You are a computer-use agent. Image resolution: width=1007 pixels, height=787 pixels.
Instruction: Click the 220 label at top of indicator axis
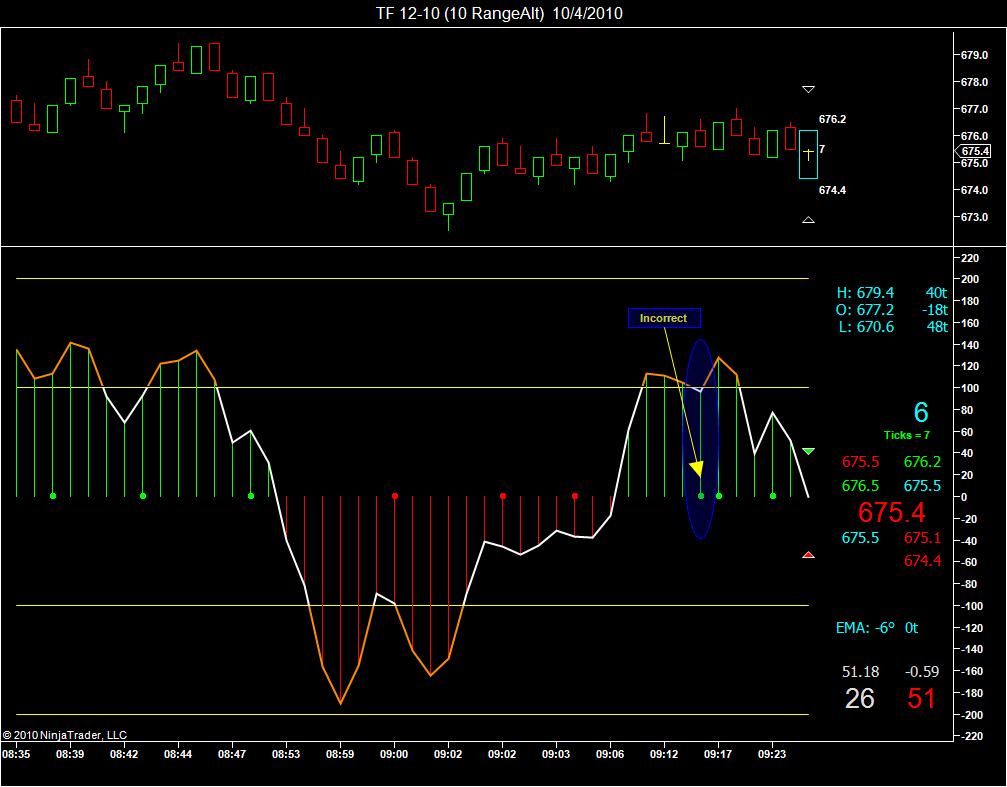[x=970, y=258]
